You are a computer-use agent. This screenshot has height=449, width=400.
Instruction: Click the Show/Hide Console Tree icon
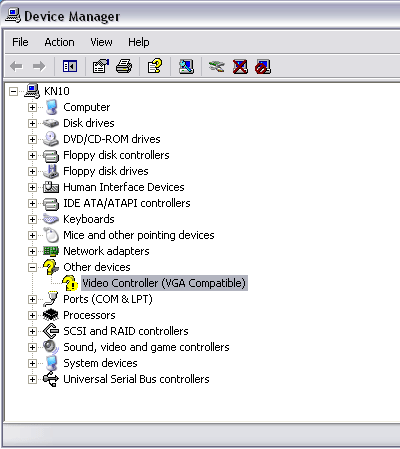[x=70, y=66]
